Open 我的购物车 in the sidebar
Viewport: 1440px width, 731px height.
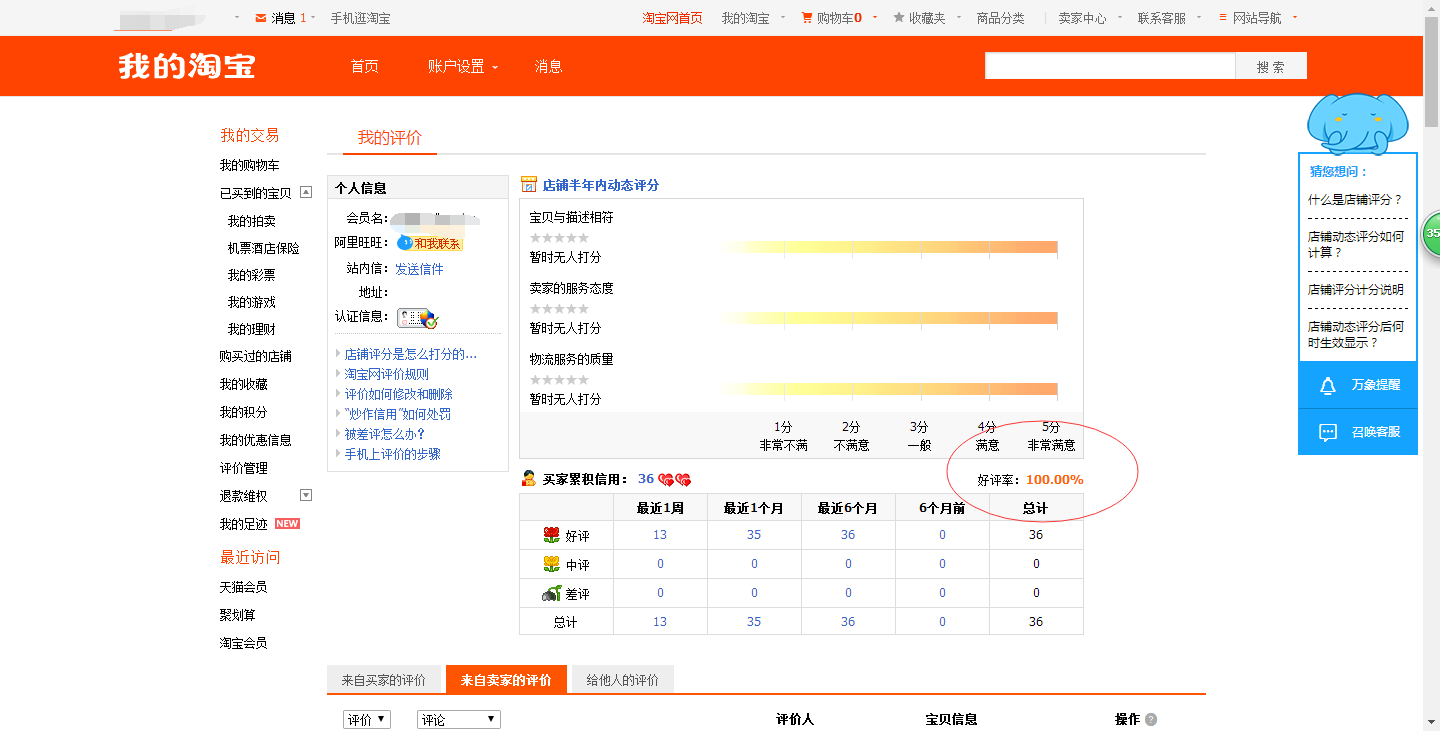[x=250, y=165]
